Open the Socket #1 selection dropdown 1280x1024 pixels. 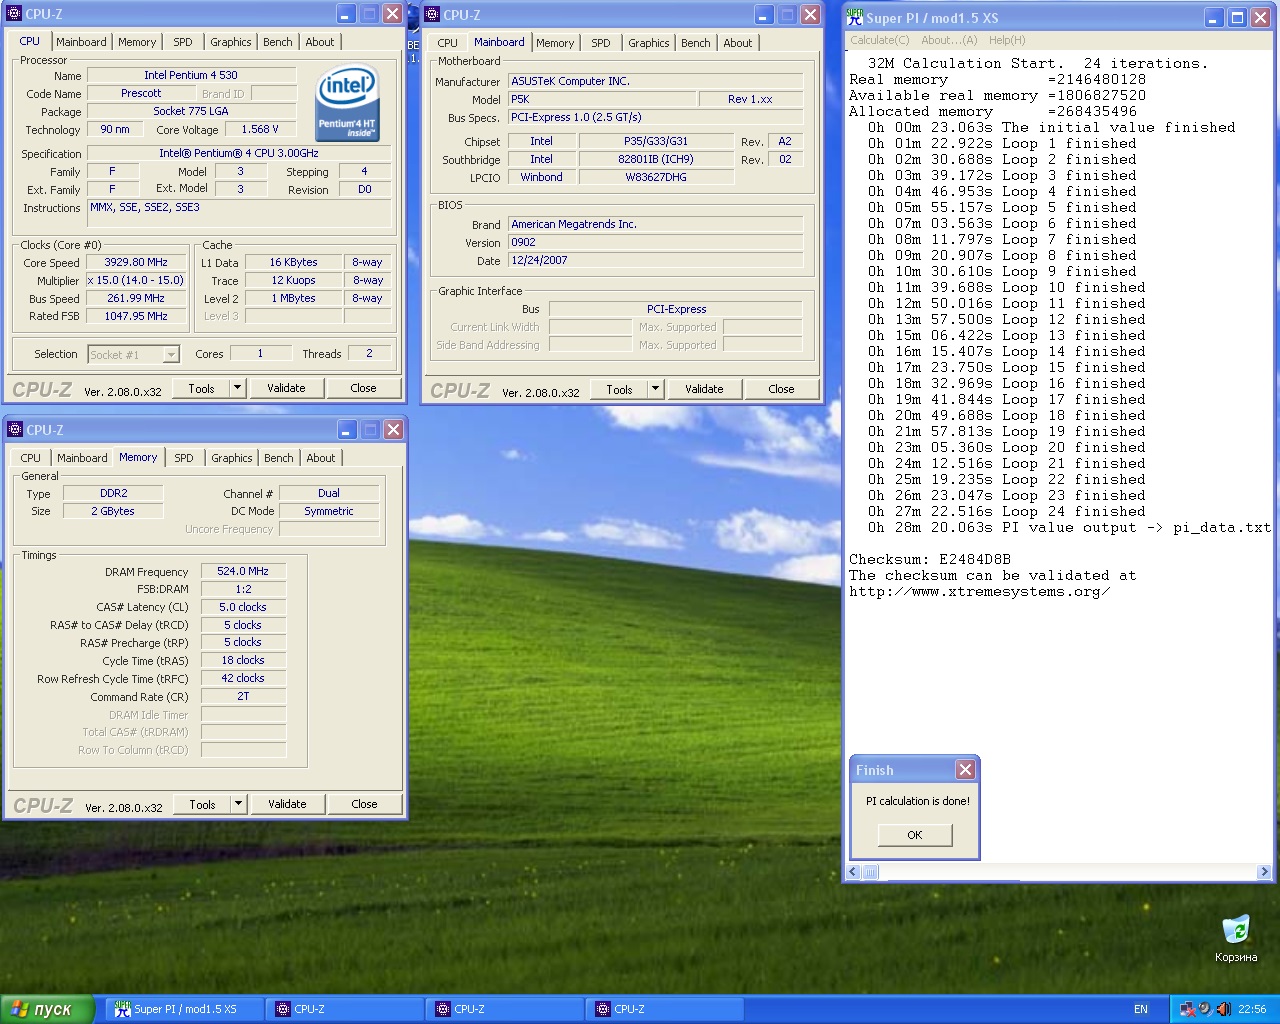click(x=171, y=354)
